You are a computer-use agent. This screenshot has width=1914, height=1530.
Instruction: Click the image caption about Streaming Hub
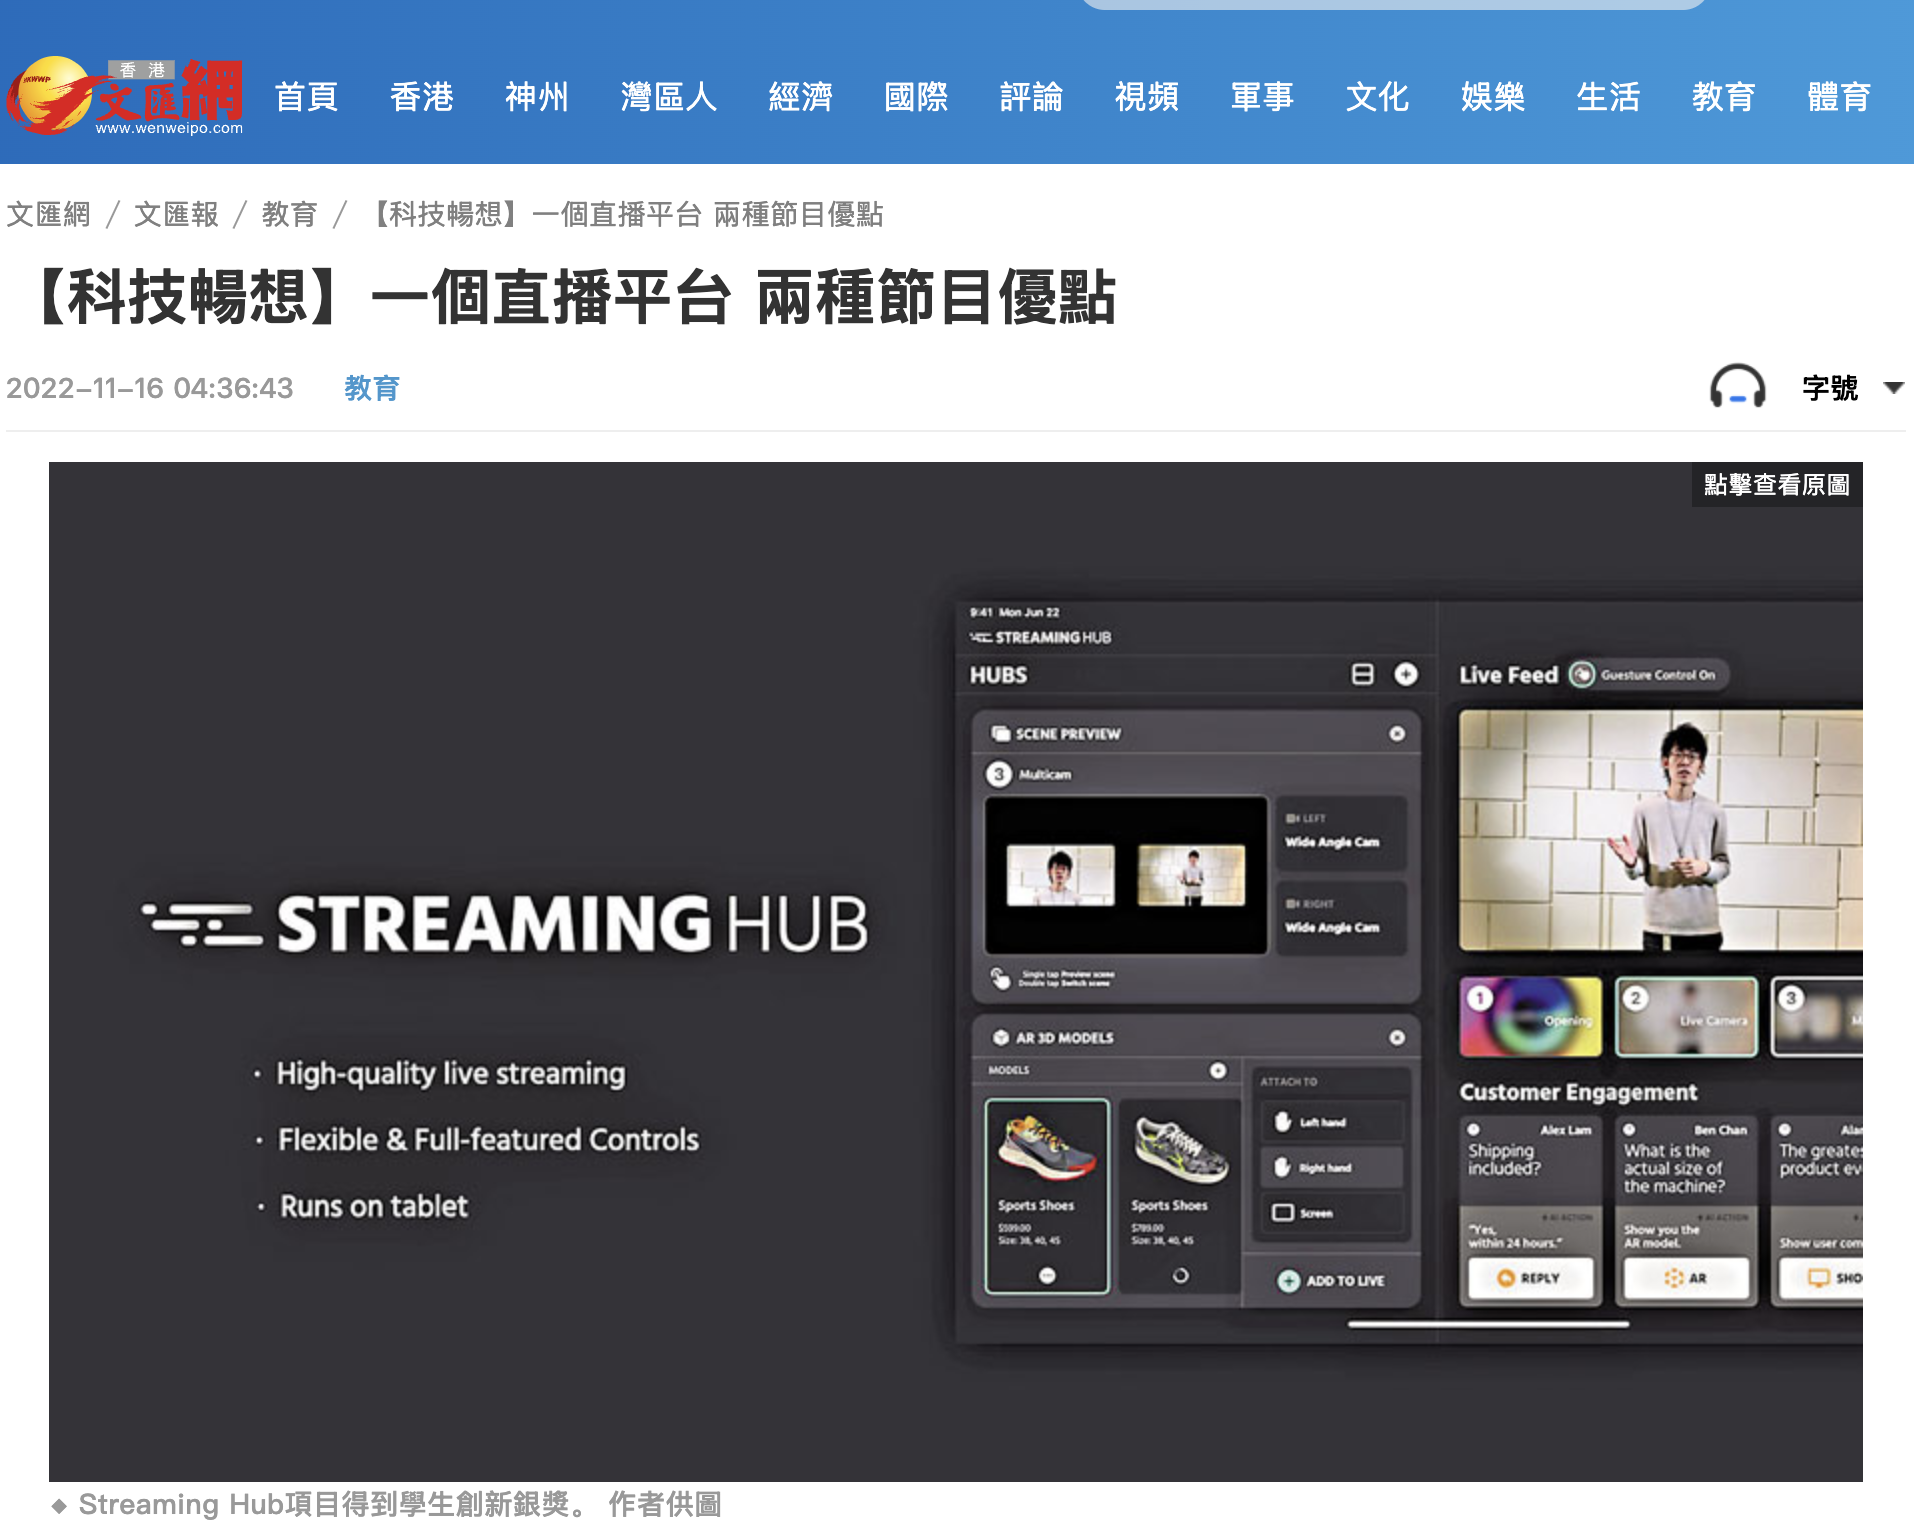click(387, 1504)
